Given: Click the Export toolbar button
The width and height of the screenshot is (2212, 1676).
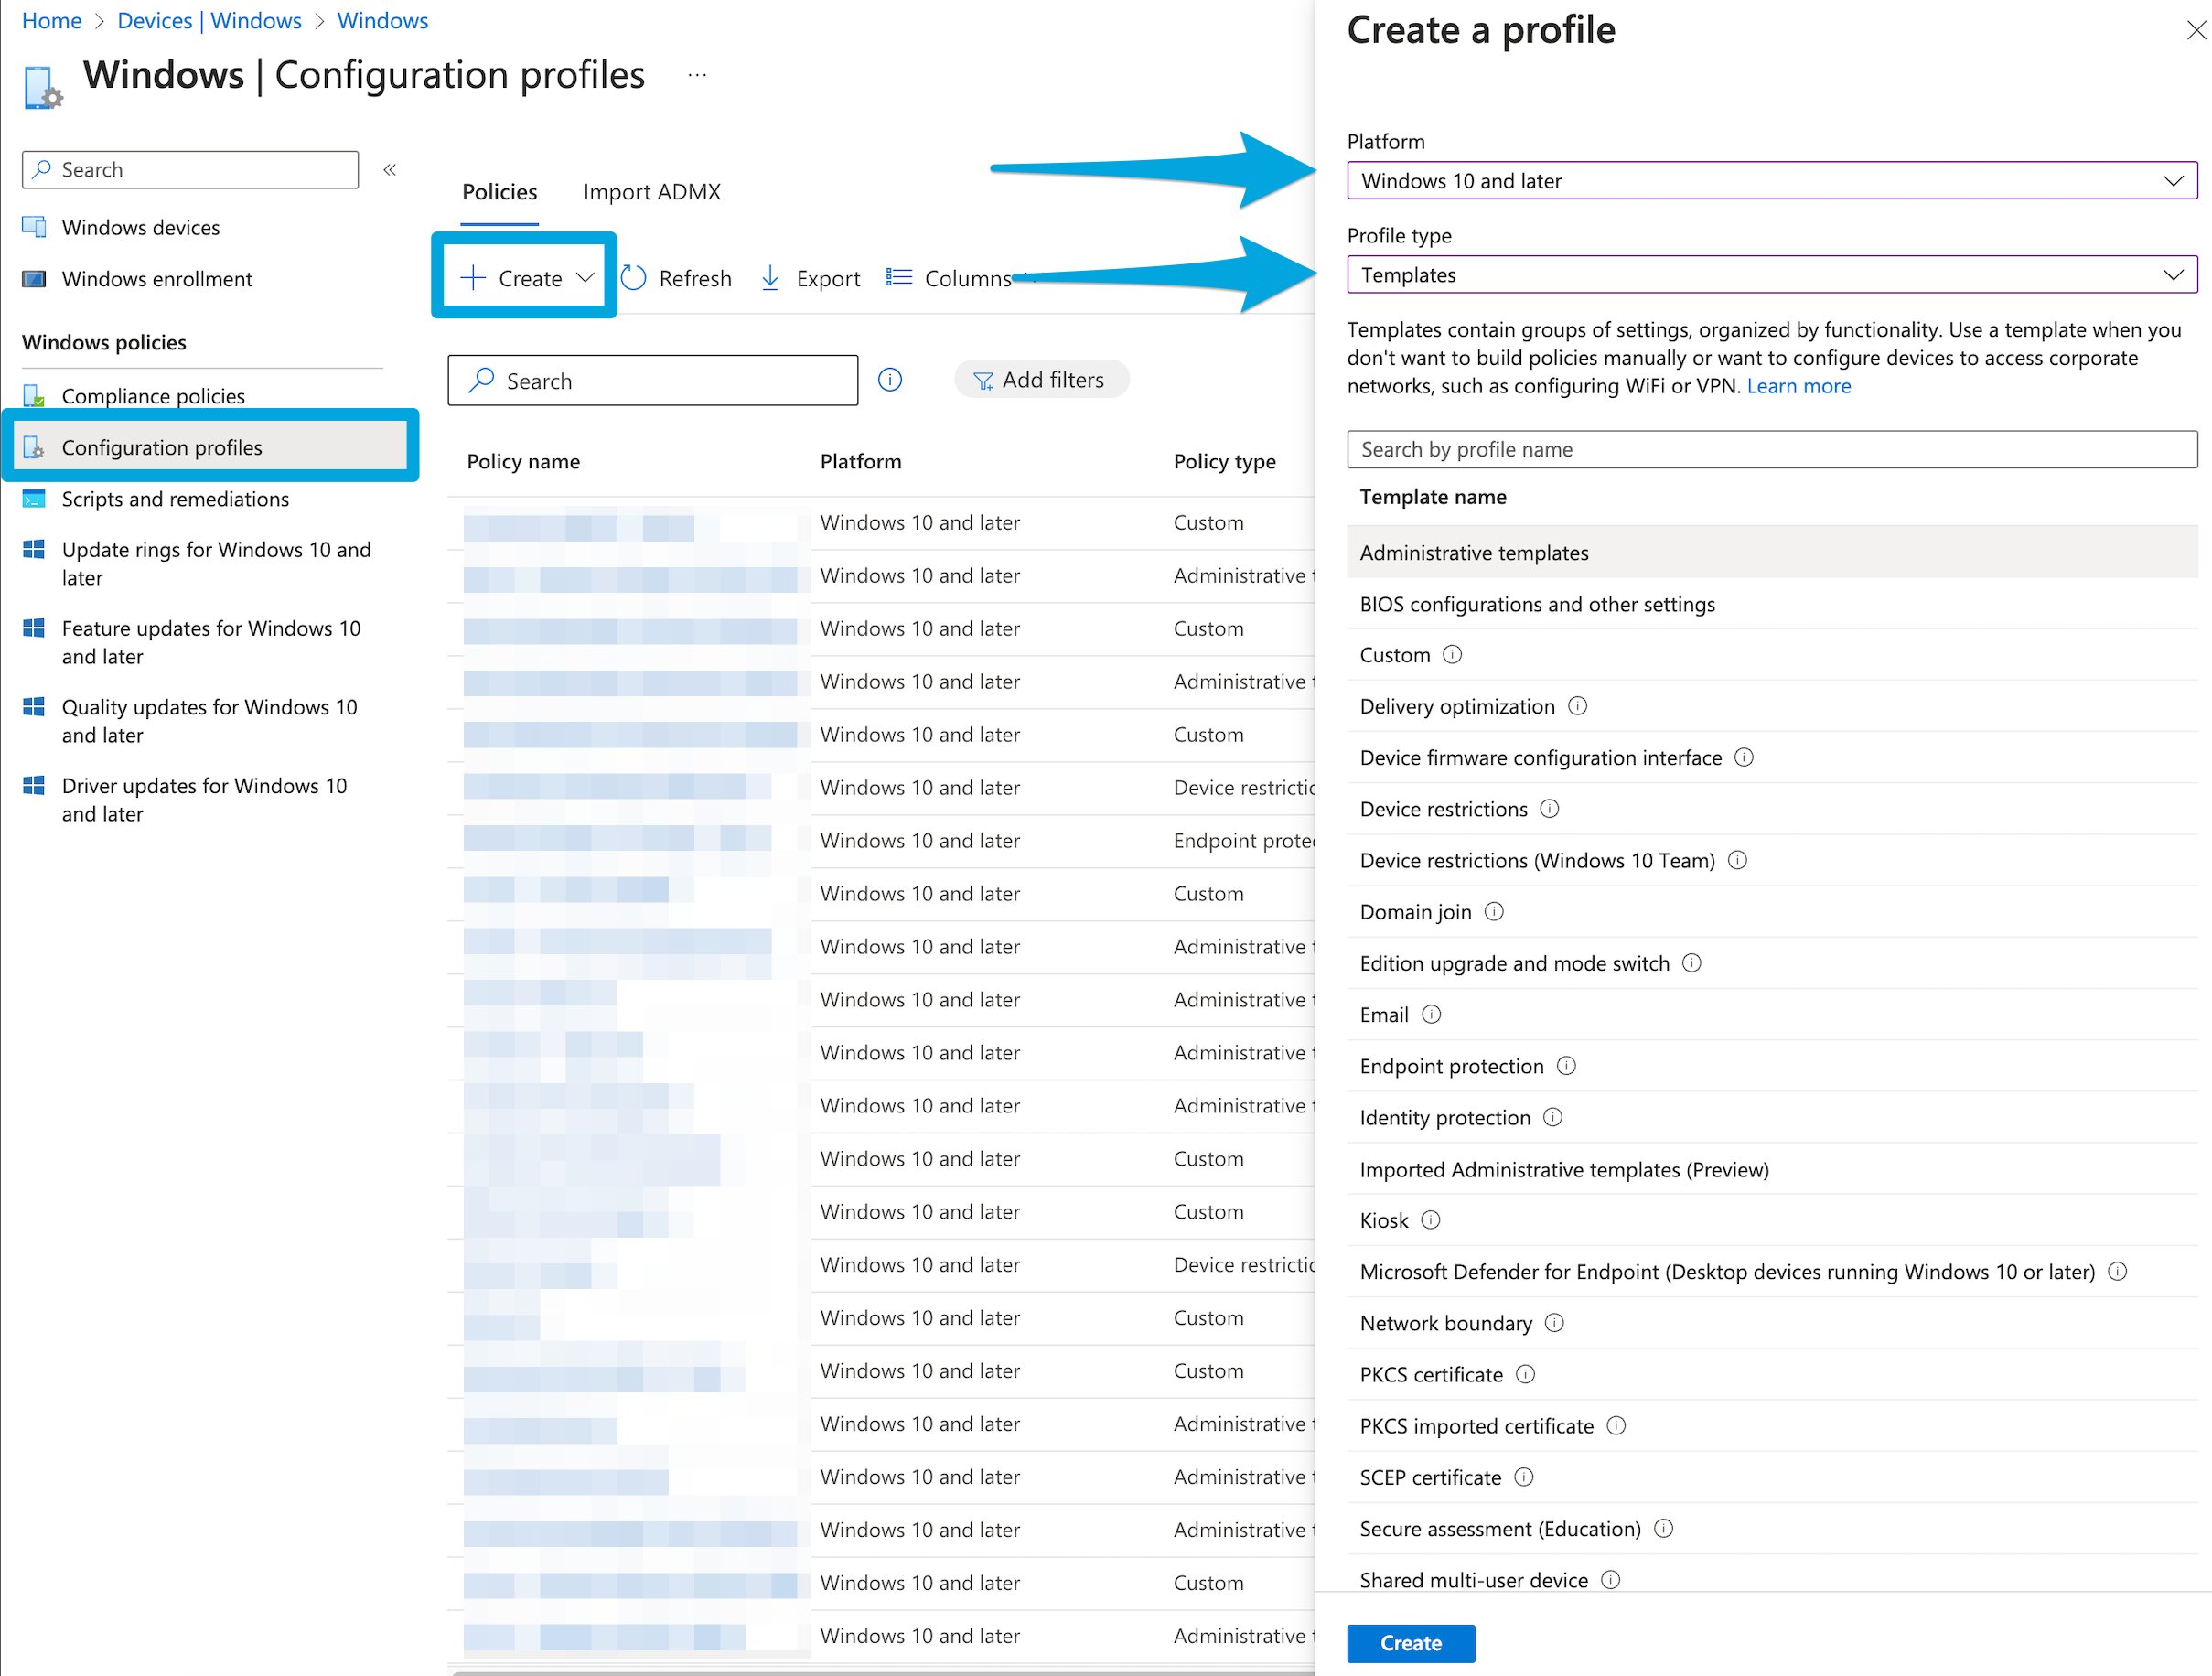Looking at the screenshot, I should (810, 278).
